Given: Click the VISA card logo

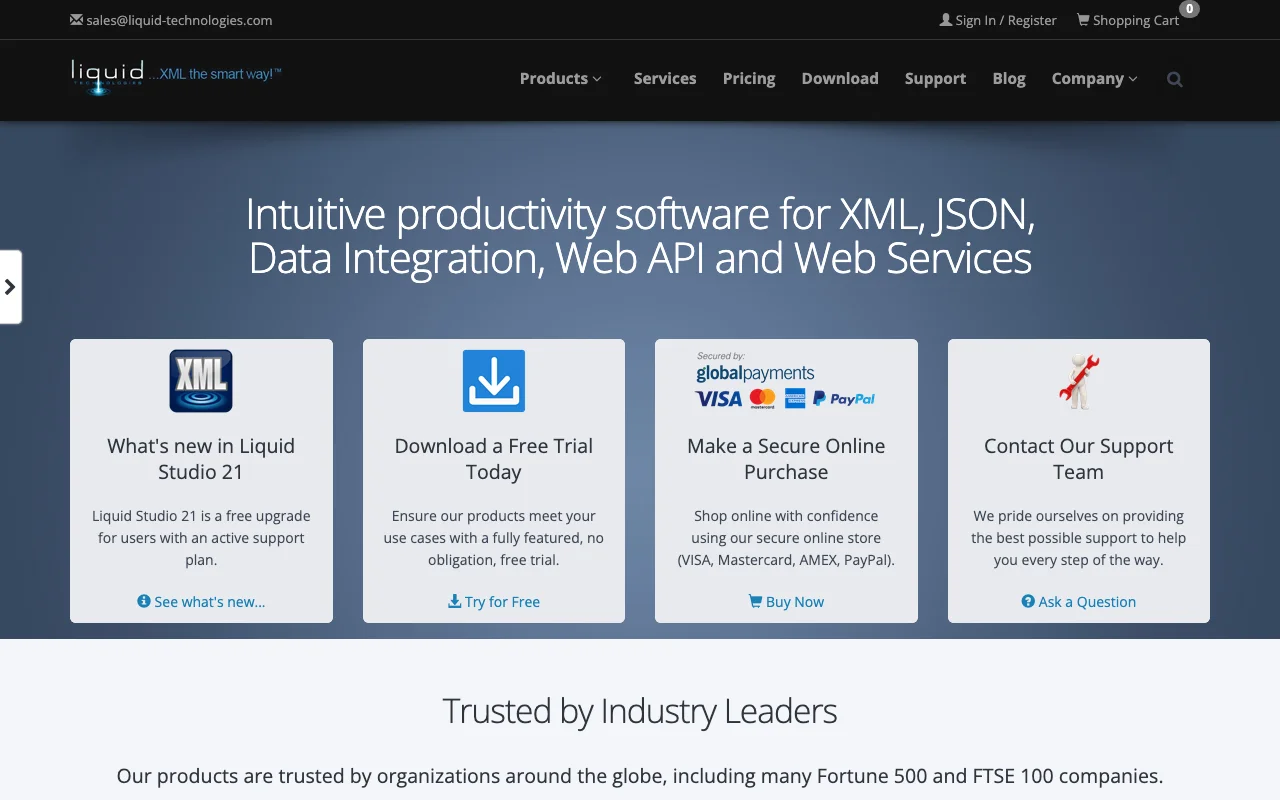Looking at the screenshot, I should tap(719, 399).
